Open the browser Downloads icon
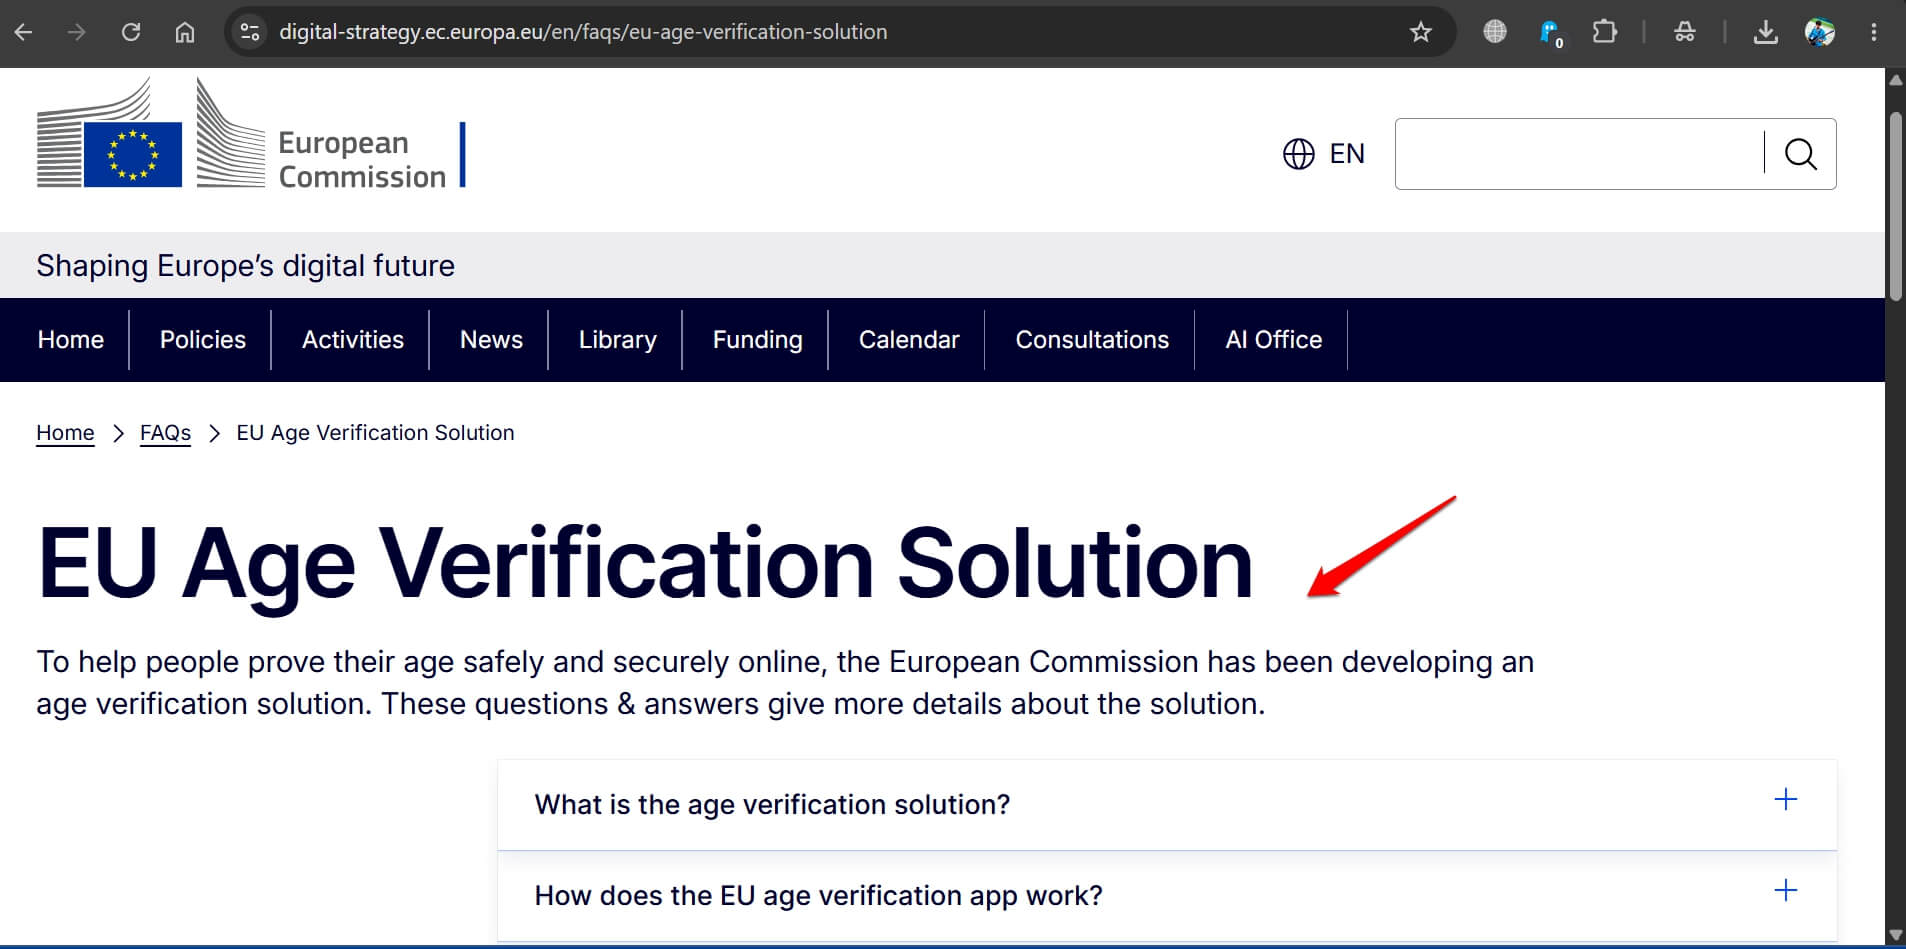This screenshot has height=949, width=1906. tap(1766, 32)
